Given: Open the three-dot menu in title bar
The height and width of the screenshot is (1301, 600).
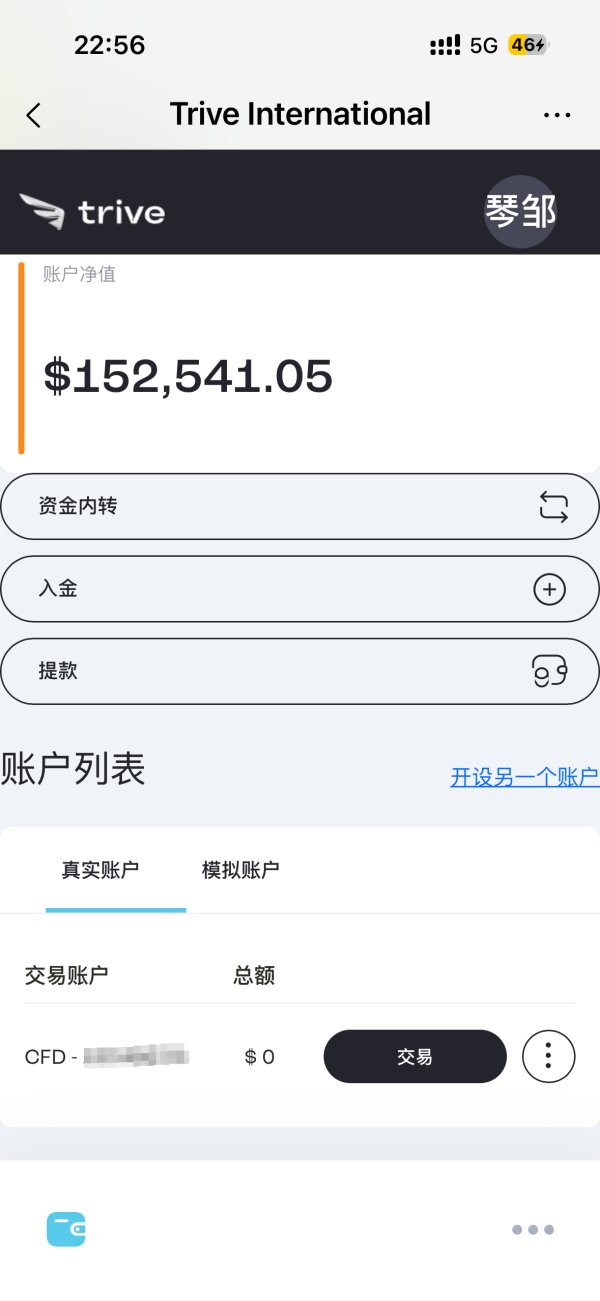Looking at the screenshot, I should tap(557, 115).
